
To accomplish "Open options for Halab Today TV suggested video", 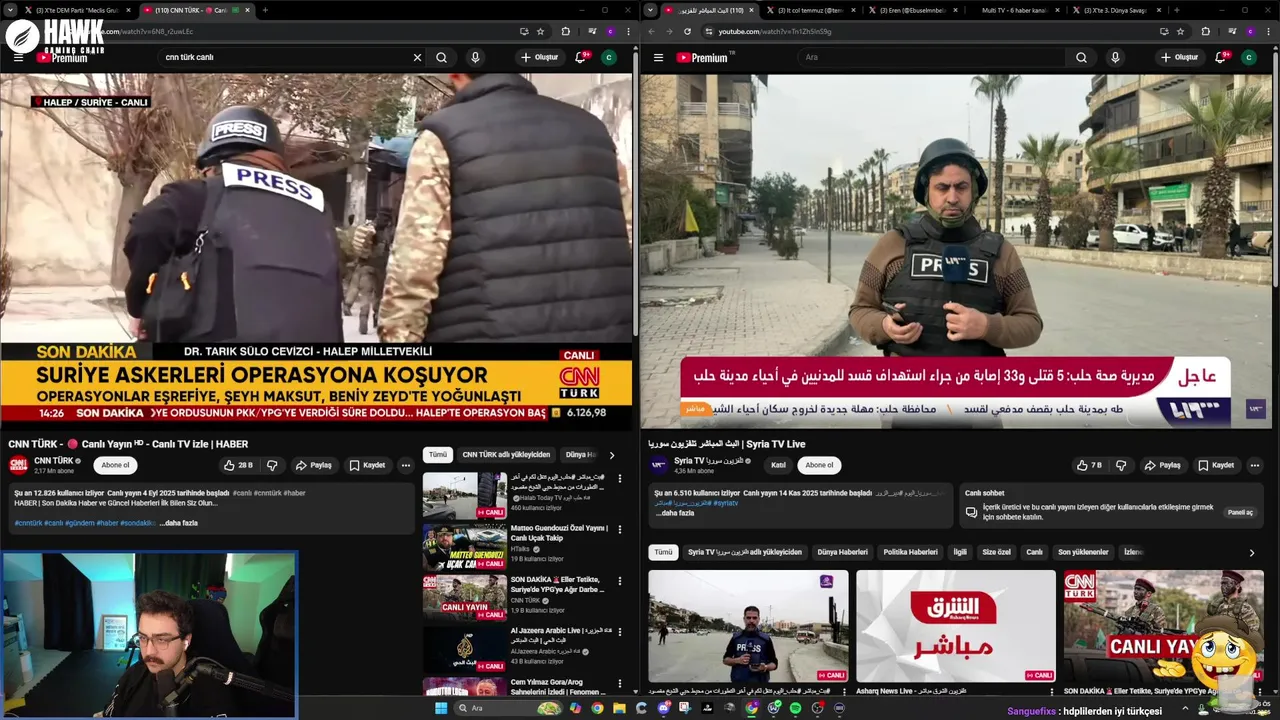I will 619,479.
